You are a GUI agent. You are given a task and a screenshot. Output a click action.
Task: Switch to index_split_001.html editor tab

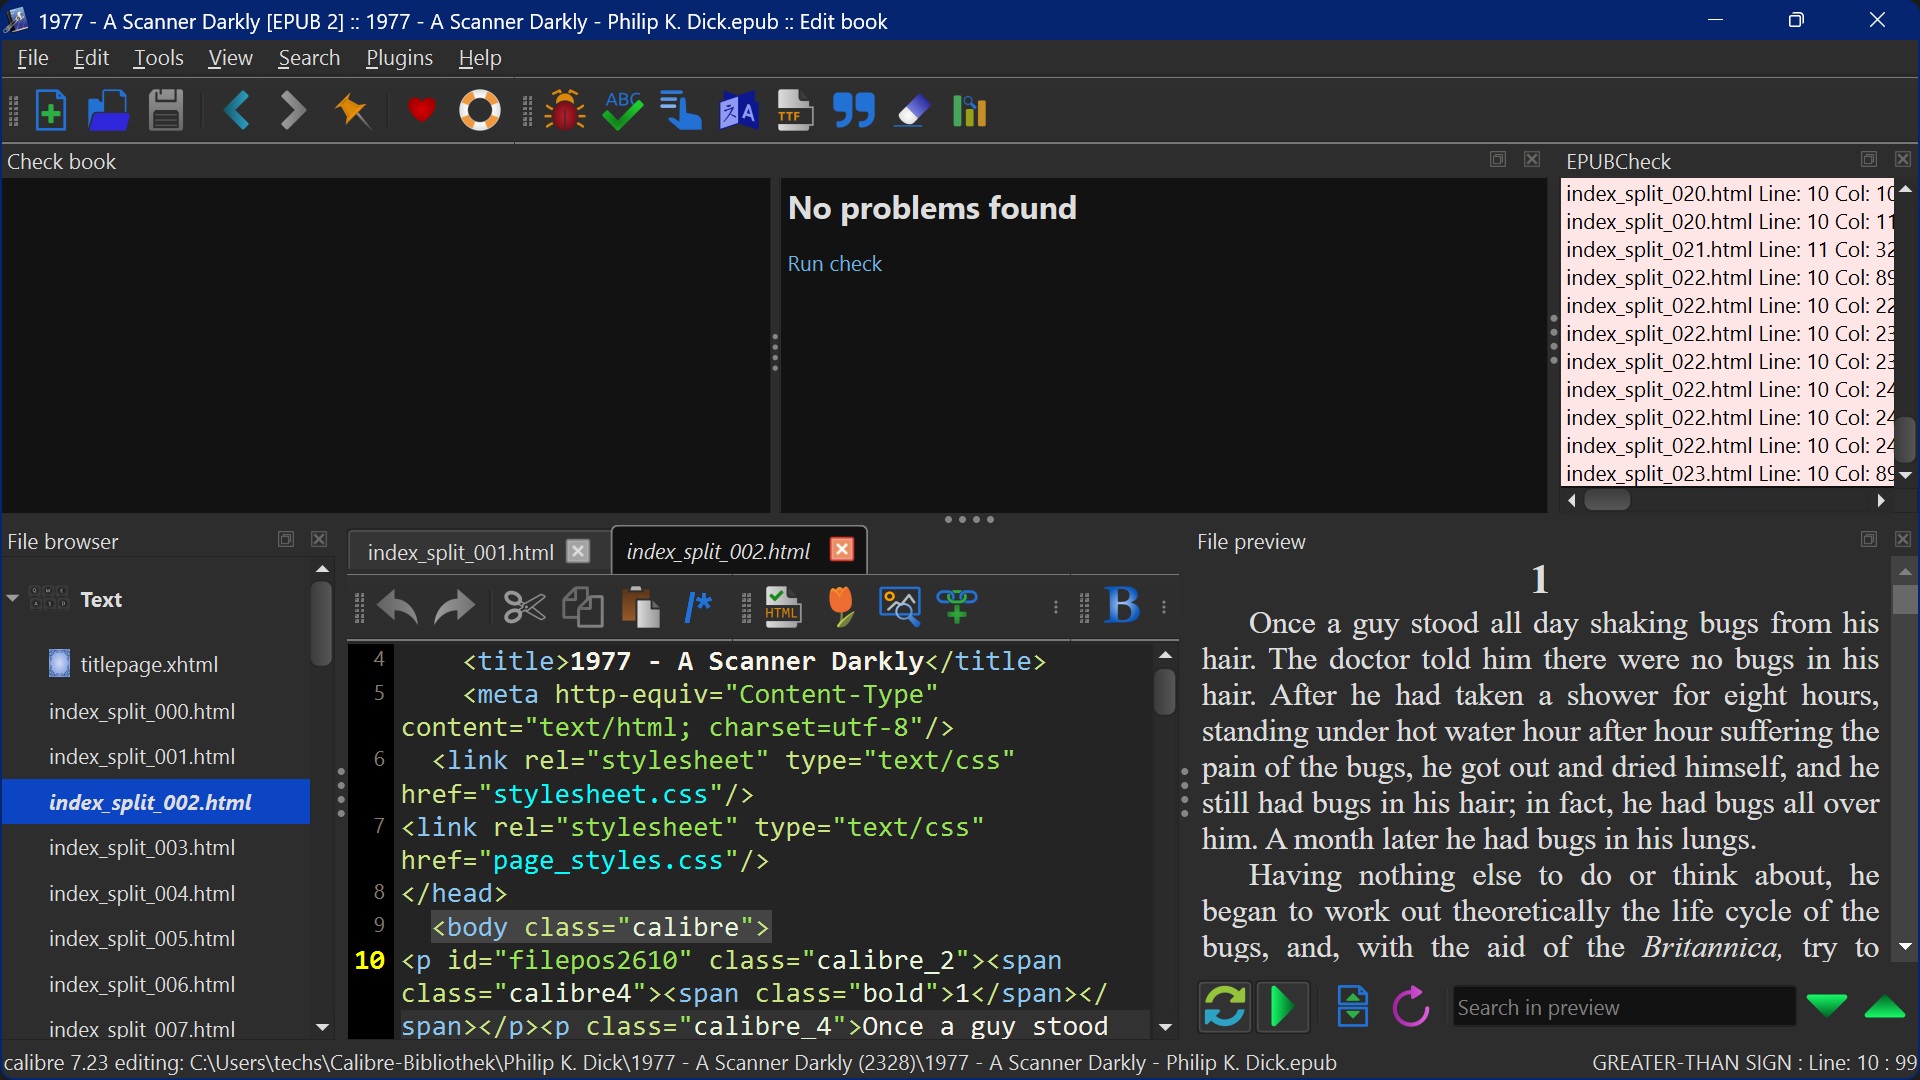point(460,552)
